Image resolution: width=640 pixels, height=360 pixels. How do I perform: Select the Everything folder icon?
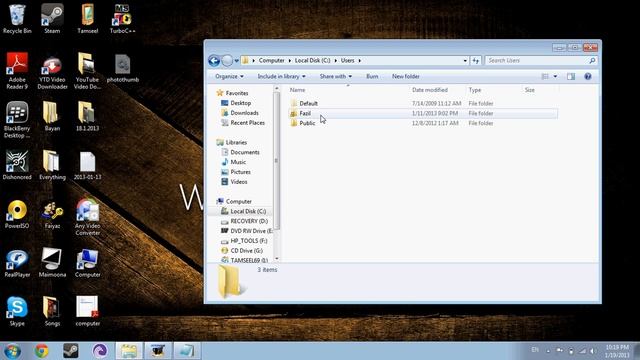tap(52, 165)
